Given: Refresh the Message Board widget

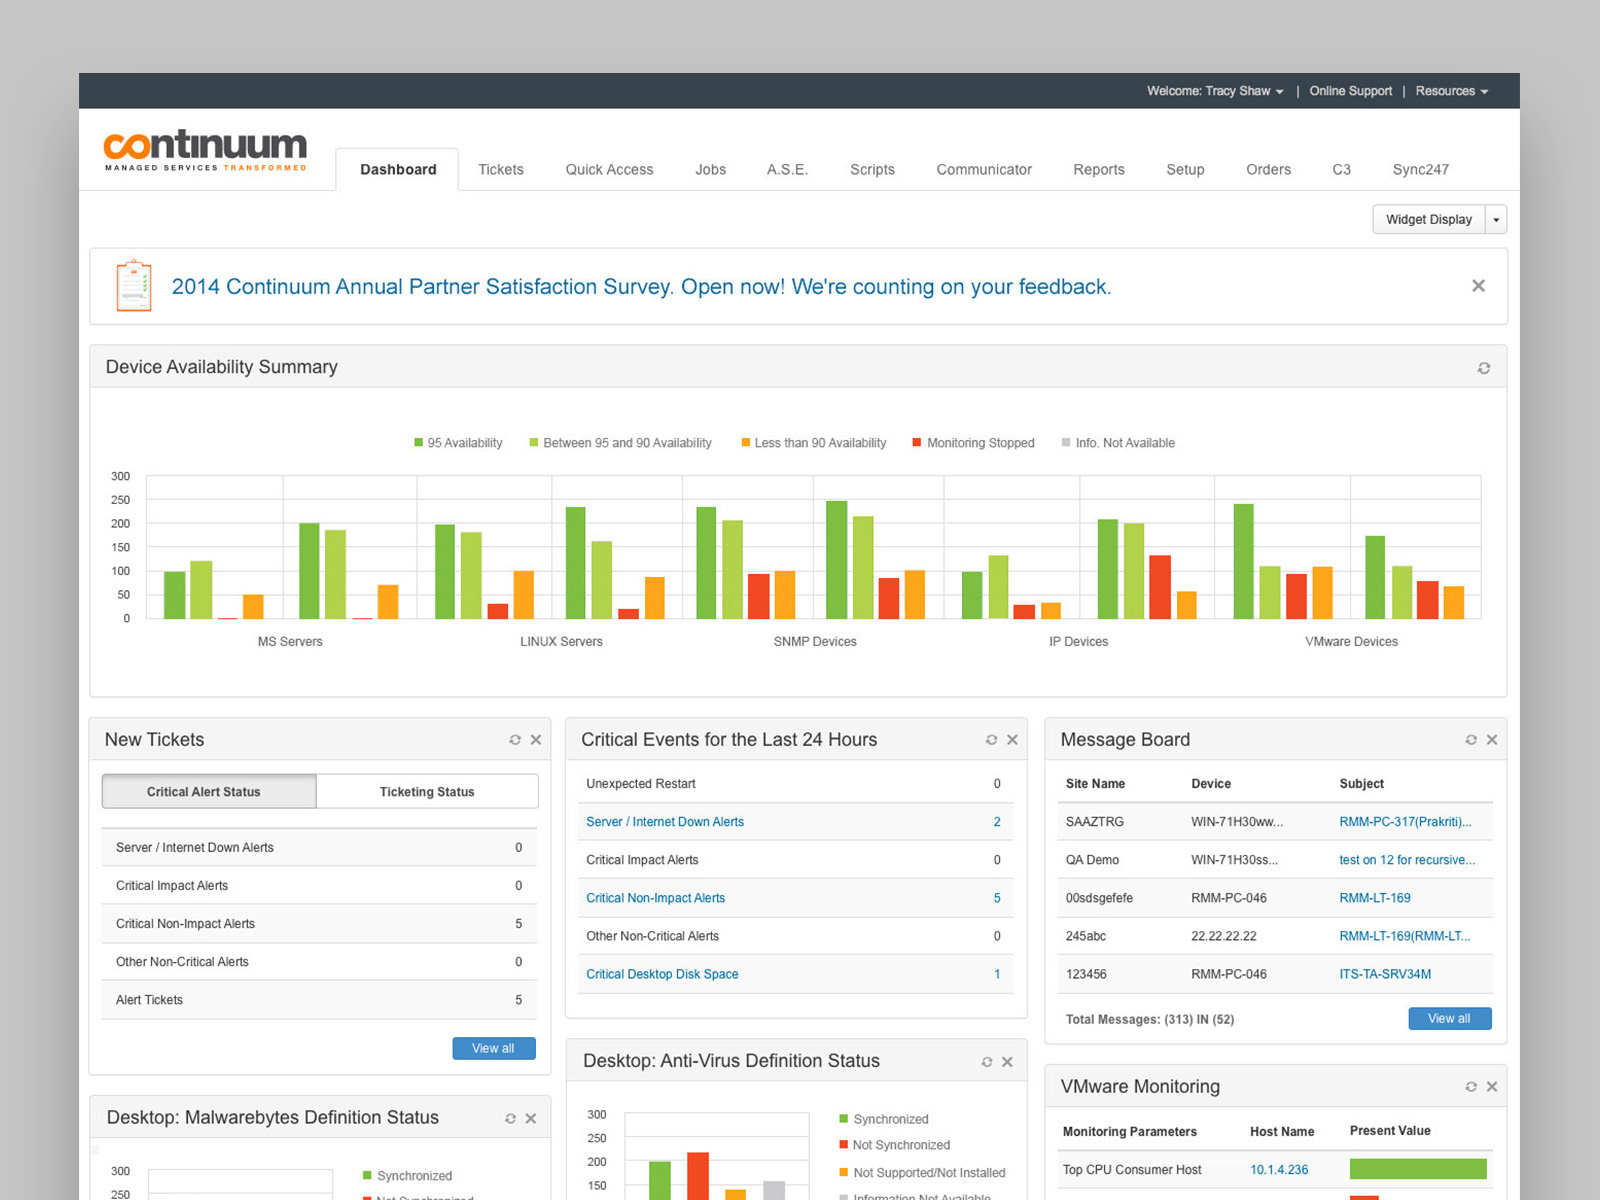Looking at the screenshot, I should click(x=1470, y=739).
